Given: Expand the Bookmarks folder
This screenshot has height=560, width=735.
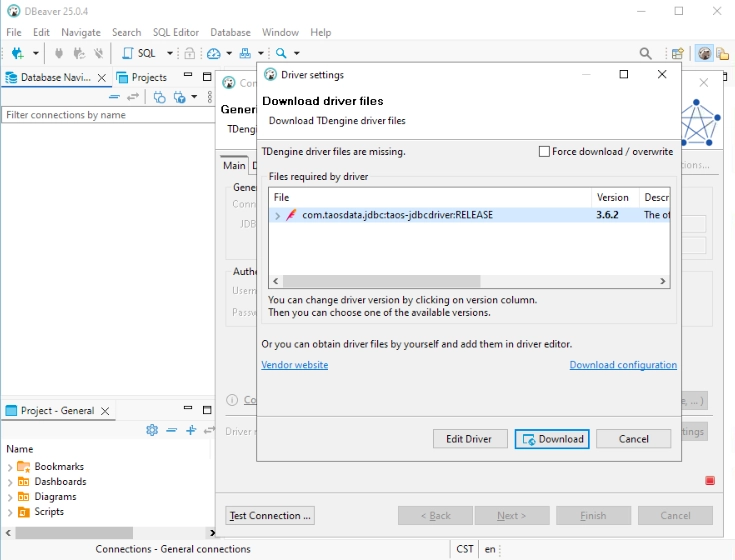Looking at the screenshot, I should 10,467.
